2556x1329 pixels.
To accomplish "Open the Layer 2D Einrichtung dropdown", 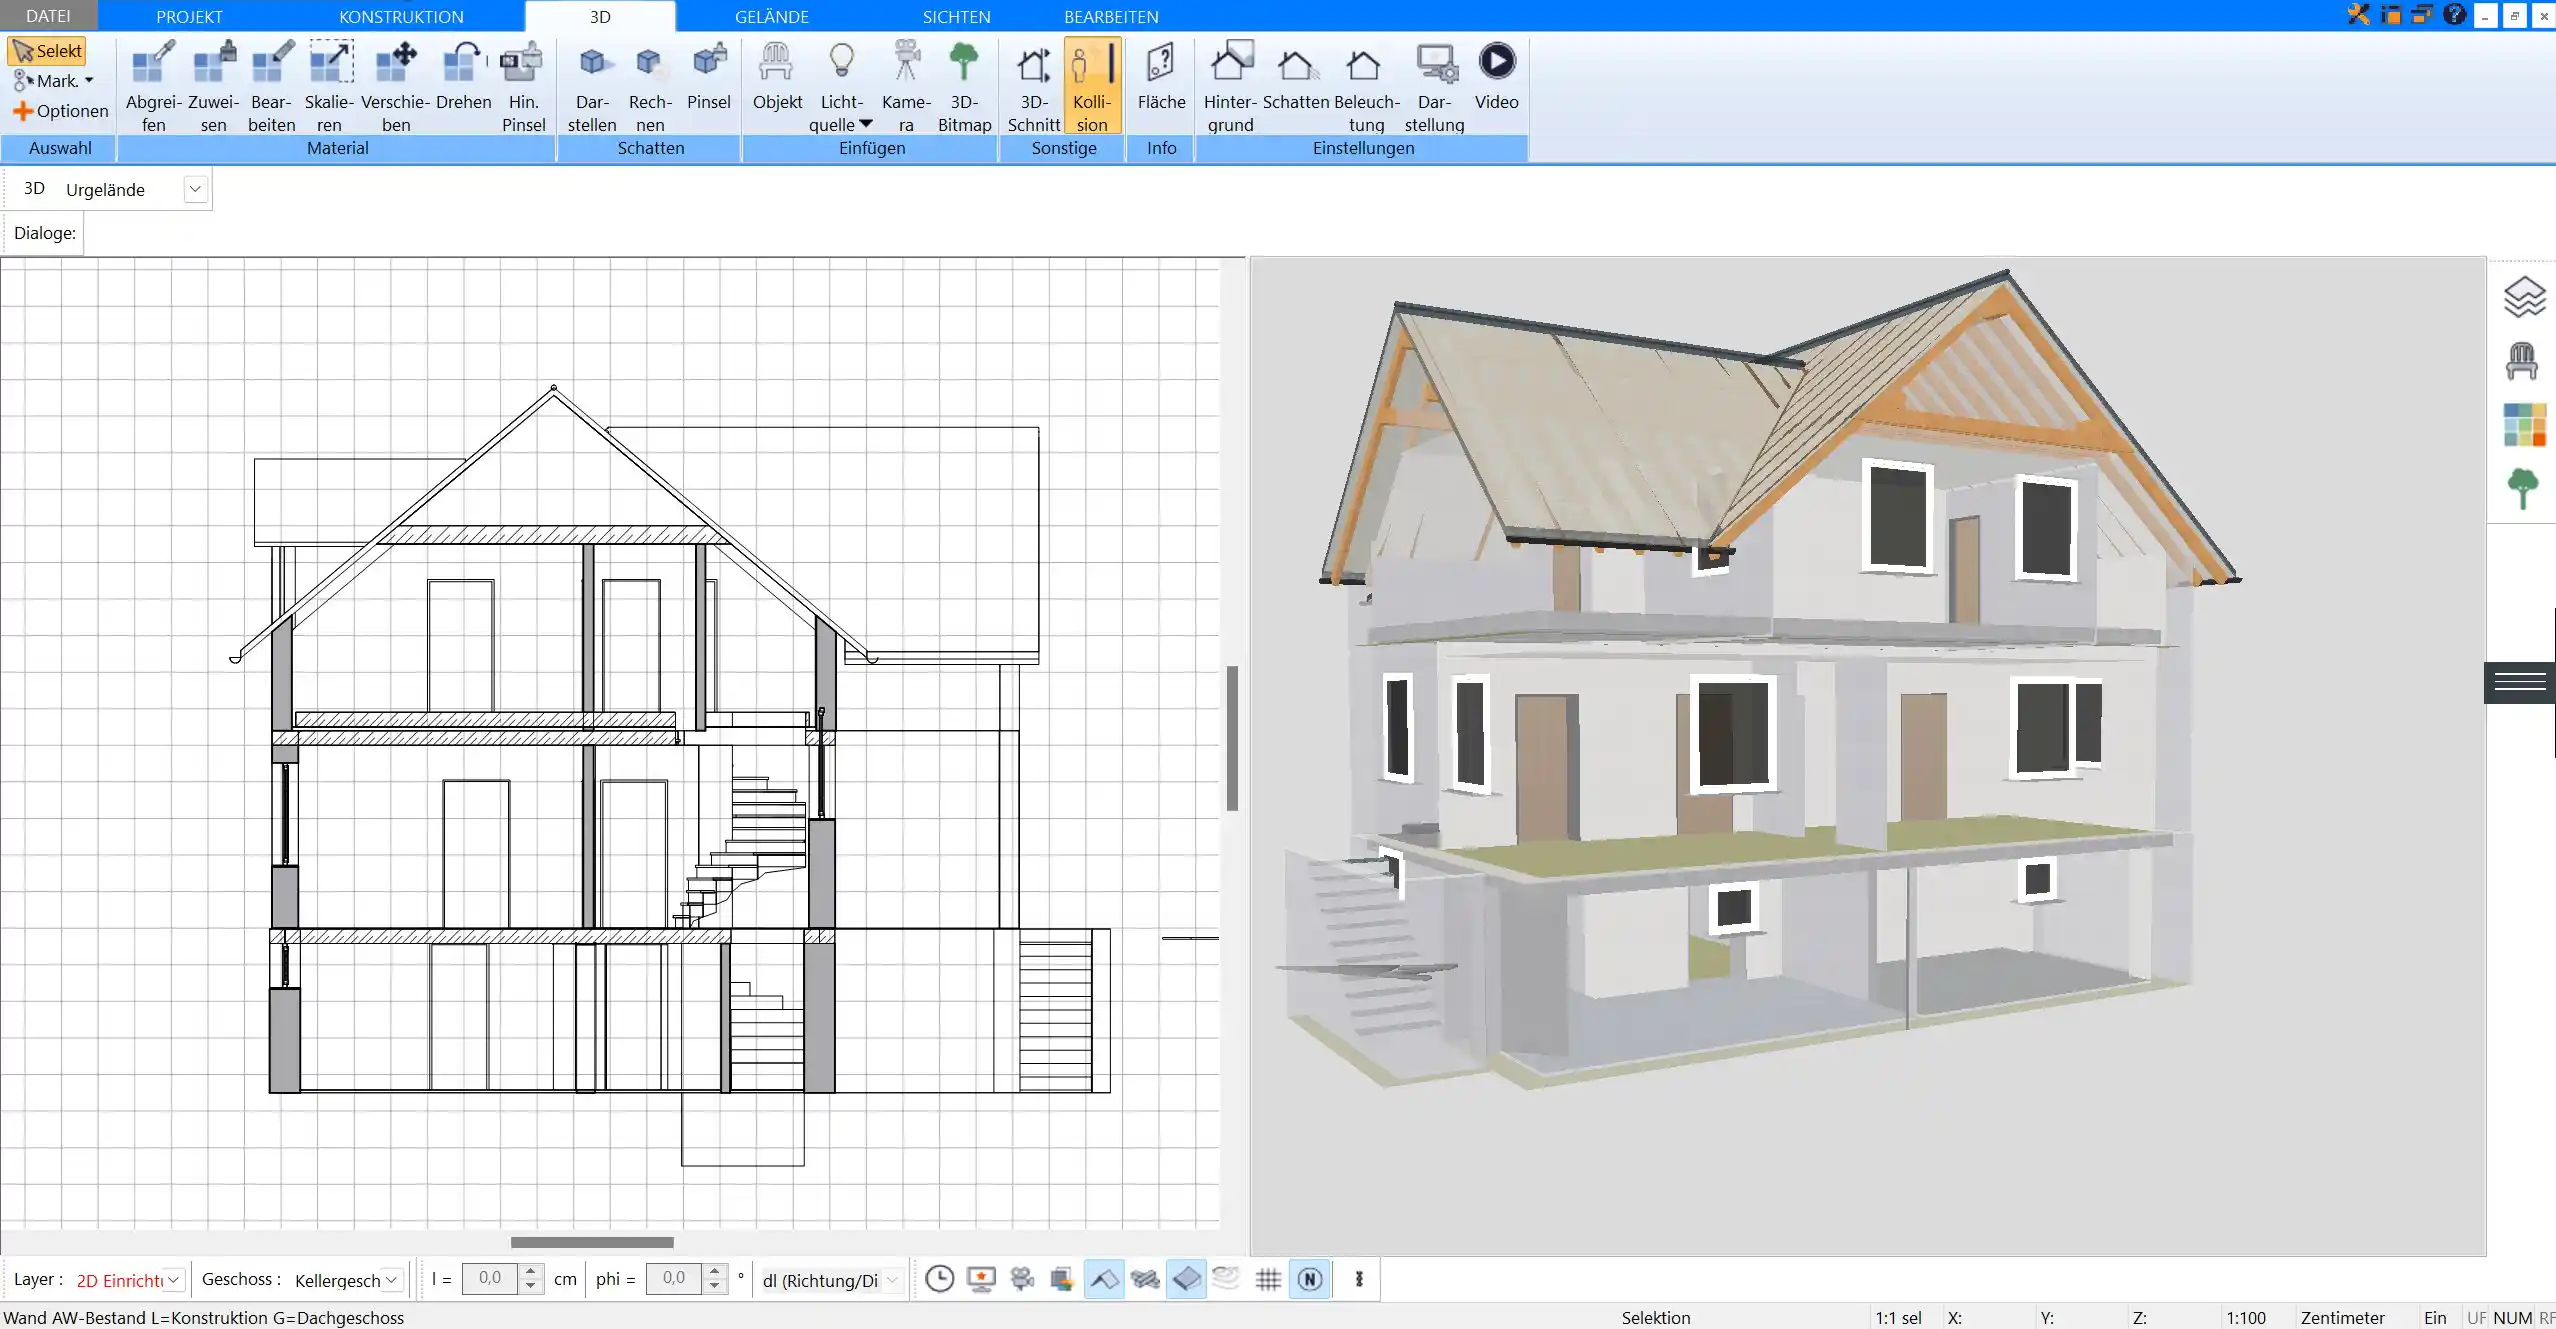I will 173,1280.
